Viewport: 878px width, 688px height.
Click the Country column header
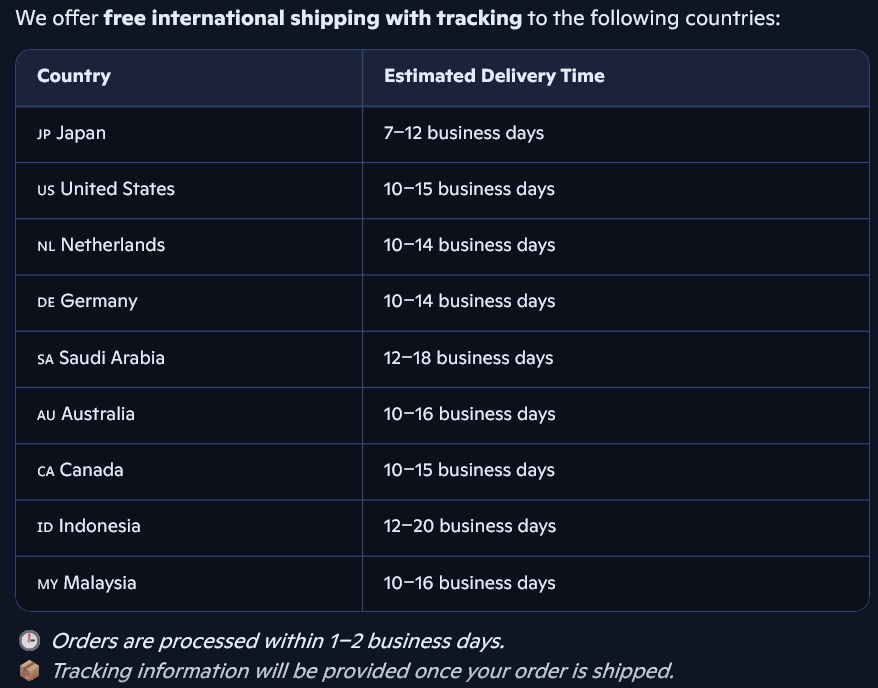click(74, 76)
